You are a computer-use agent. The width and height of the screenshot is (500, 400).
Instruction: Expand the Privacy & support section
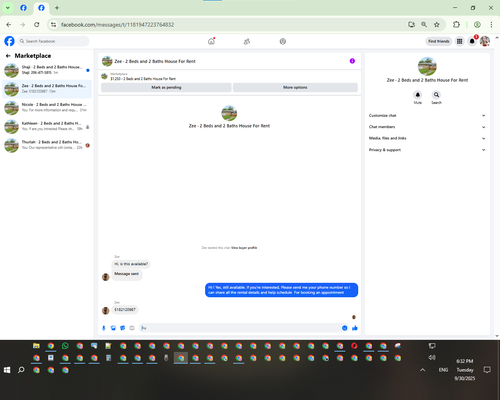(x=427, y=150)
